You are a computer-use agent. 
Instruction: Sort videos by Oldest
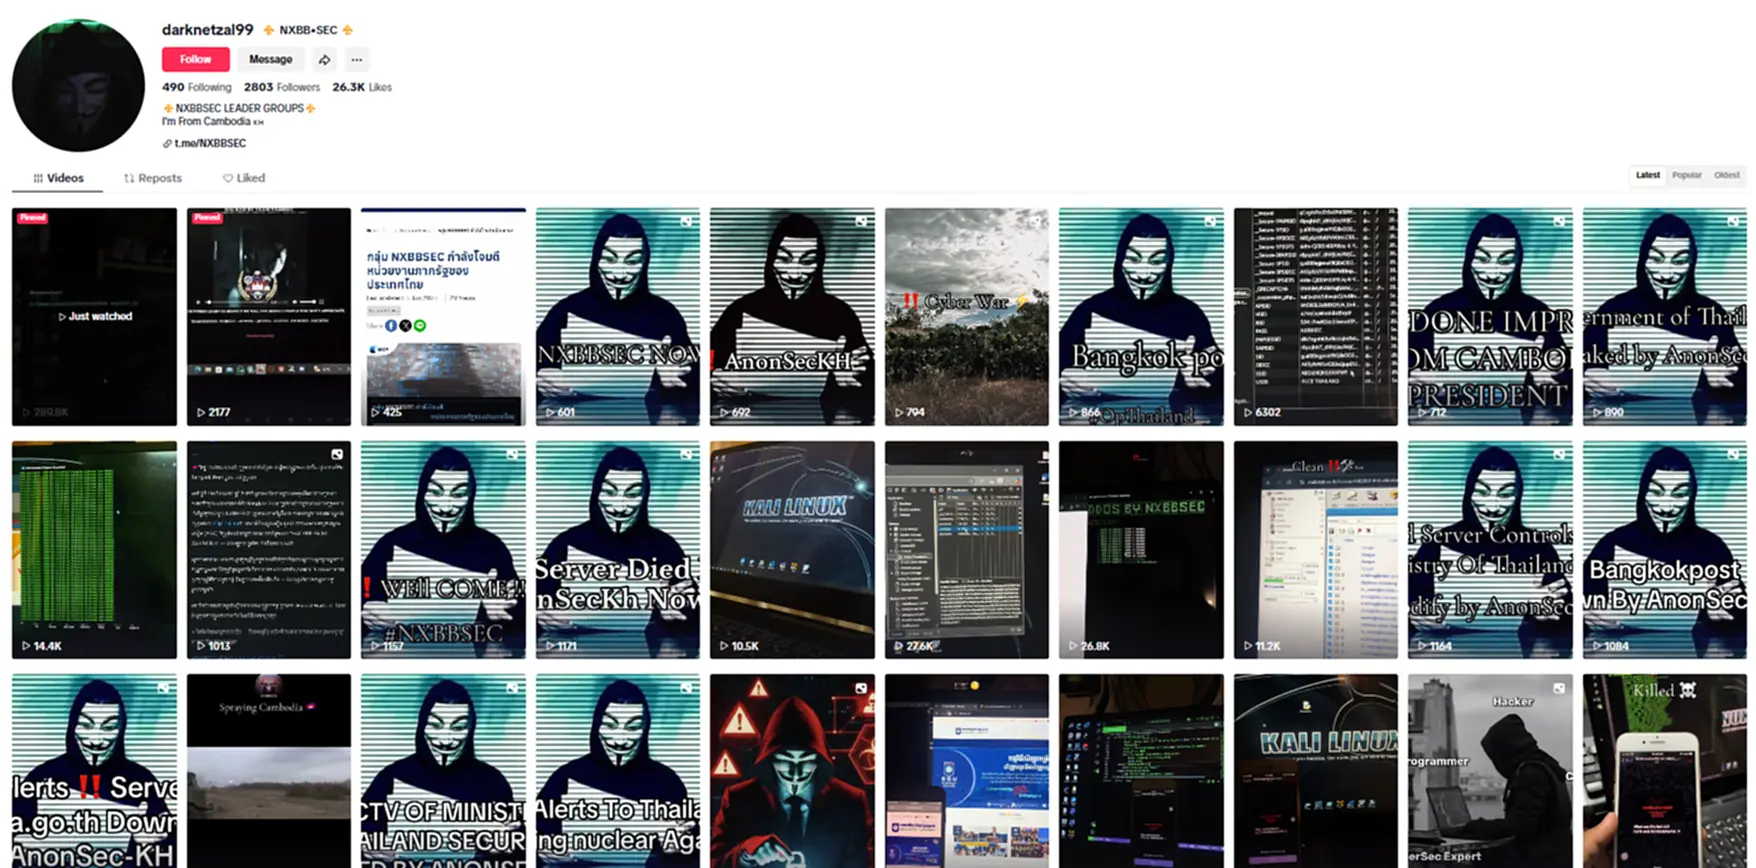tap(1727, 175)
